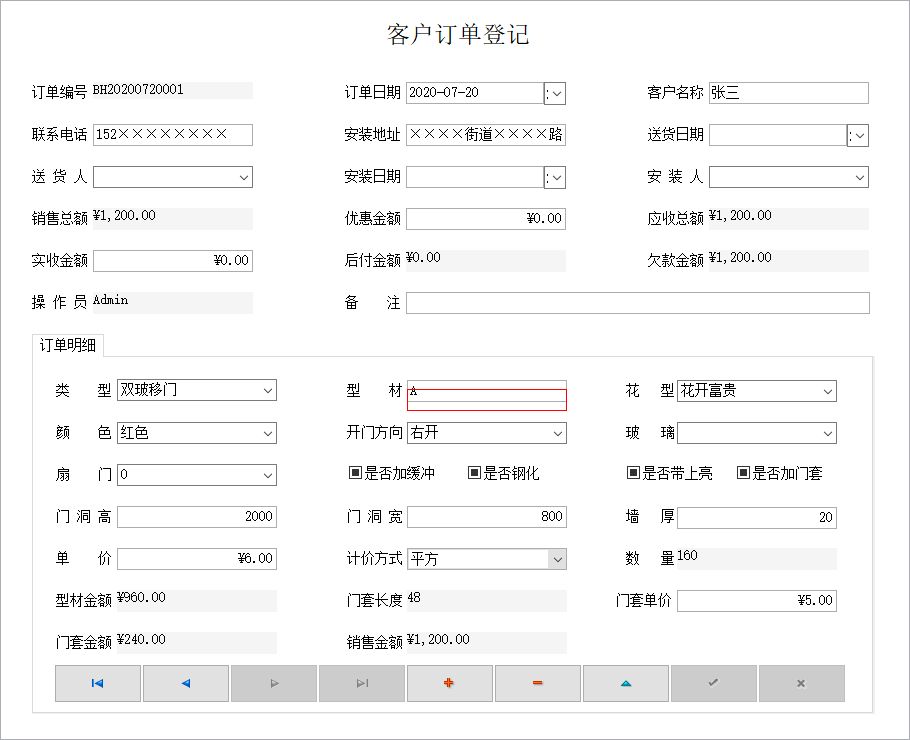Click the 门套长度 value 48

pyautogui.click(x=414, y=597)
